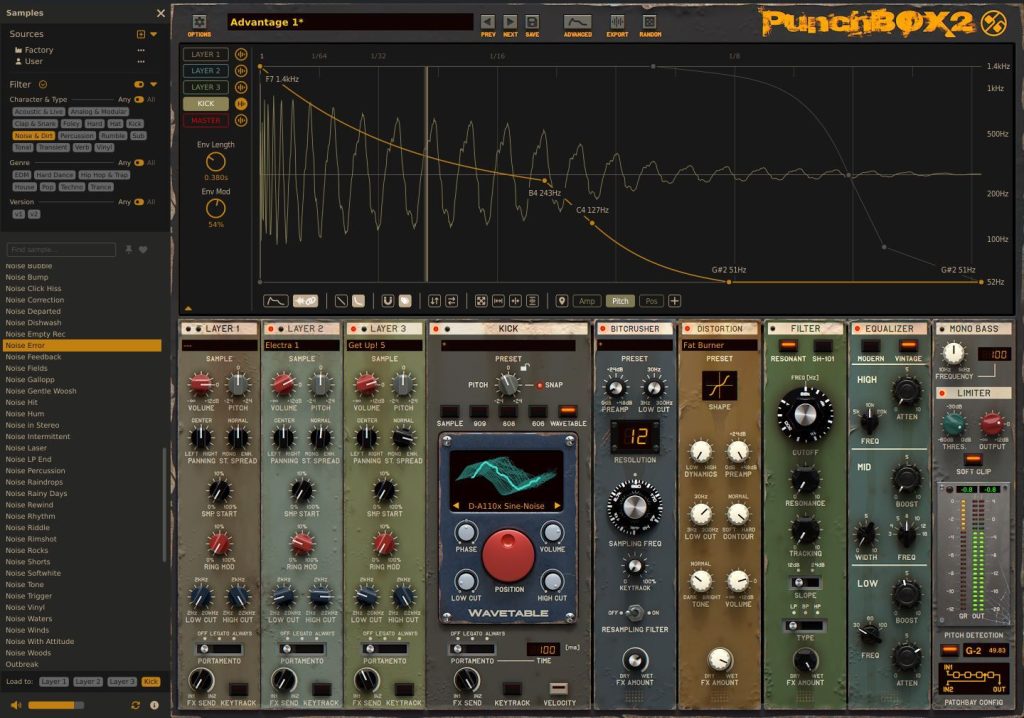Select next wavetable with right arrow
Viewport: 1024px width, 718px height.
pyautogui.click(x=557, y=506)
